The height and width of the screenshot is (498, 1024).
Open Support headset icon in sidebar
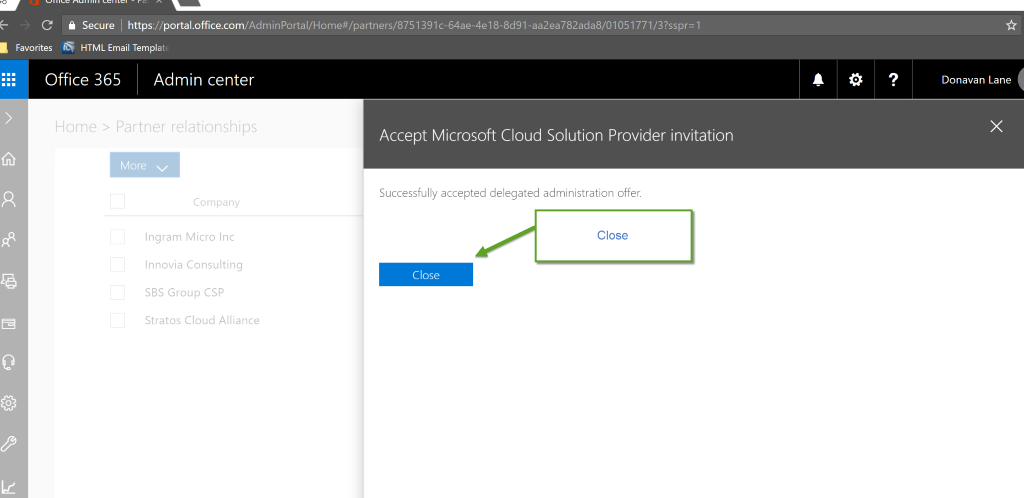coord(8,362)
